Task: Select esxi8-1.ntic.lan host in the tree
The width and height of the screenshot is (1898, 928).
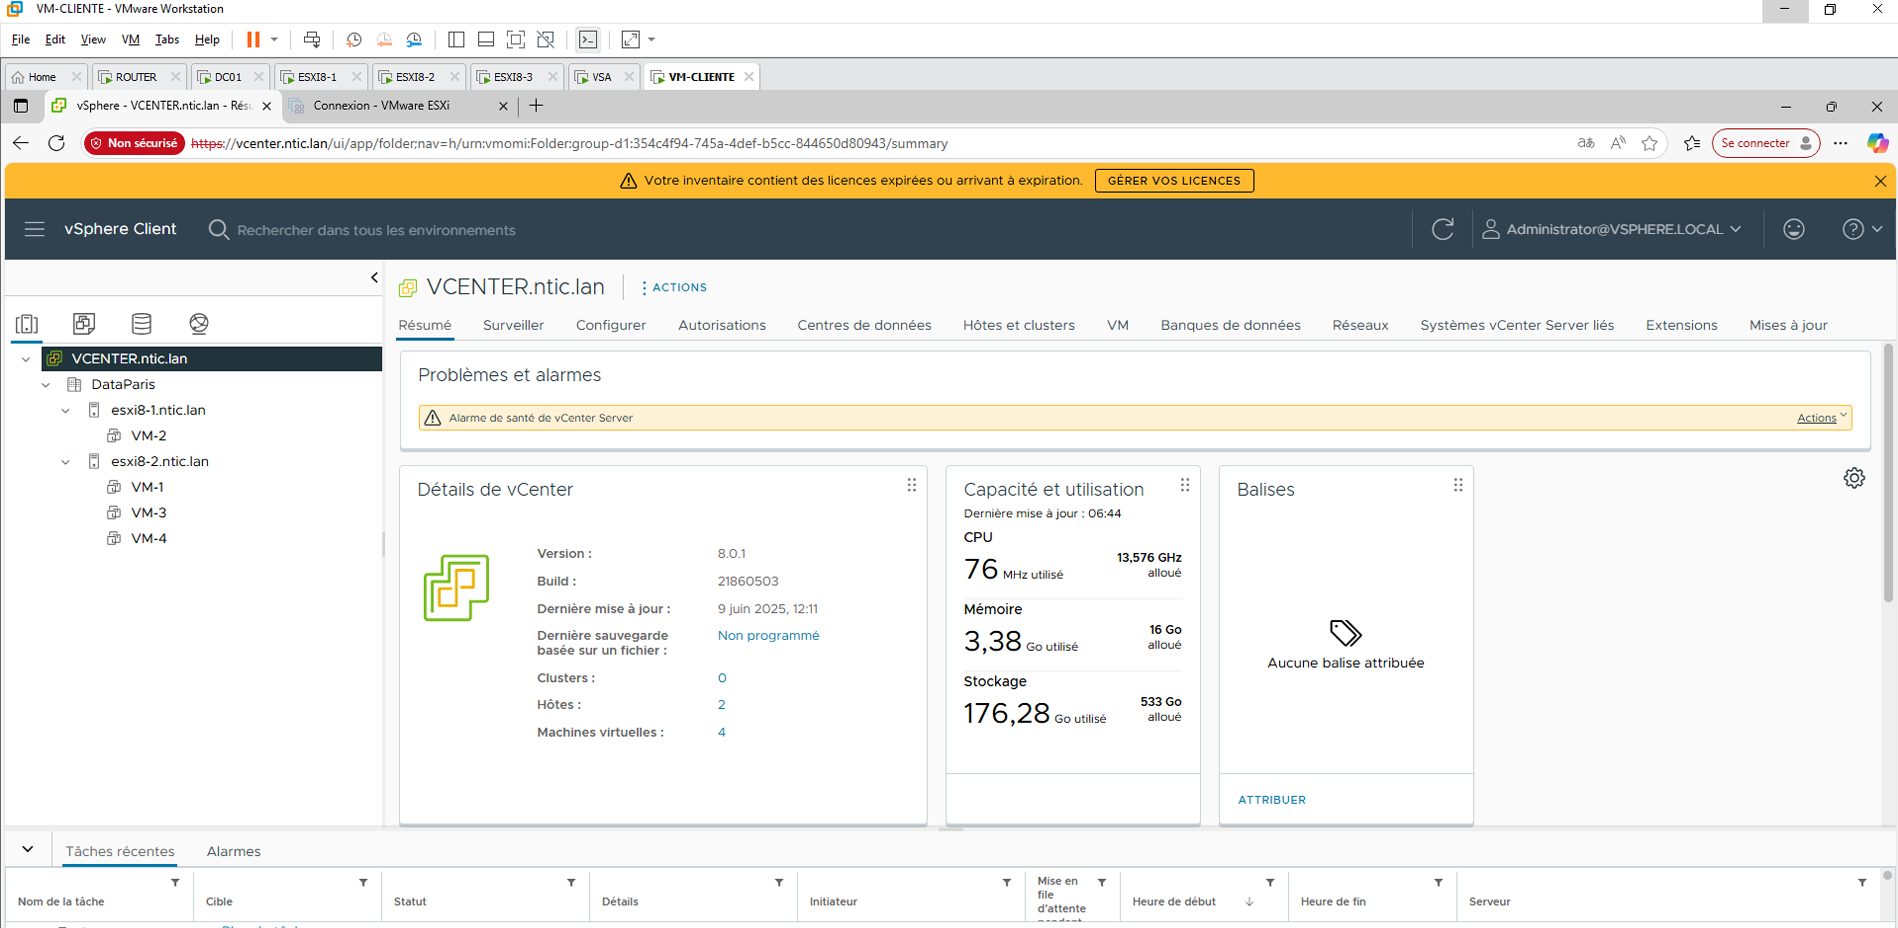Action: pyautogui.click(x=157, y=410)
